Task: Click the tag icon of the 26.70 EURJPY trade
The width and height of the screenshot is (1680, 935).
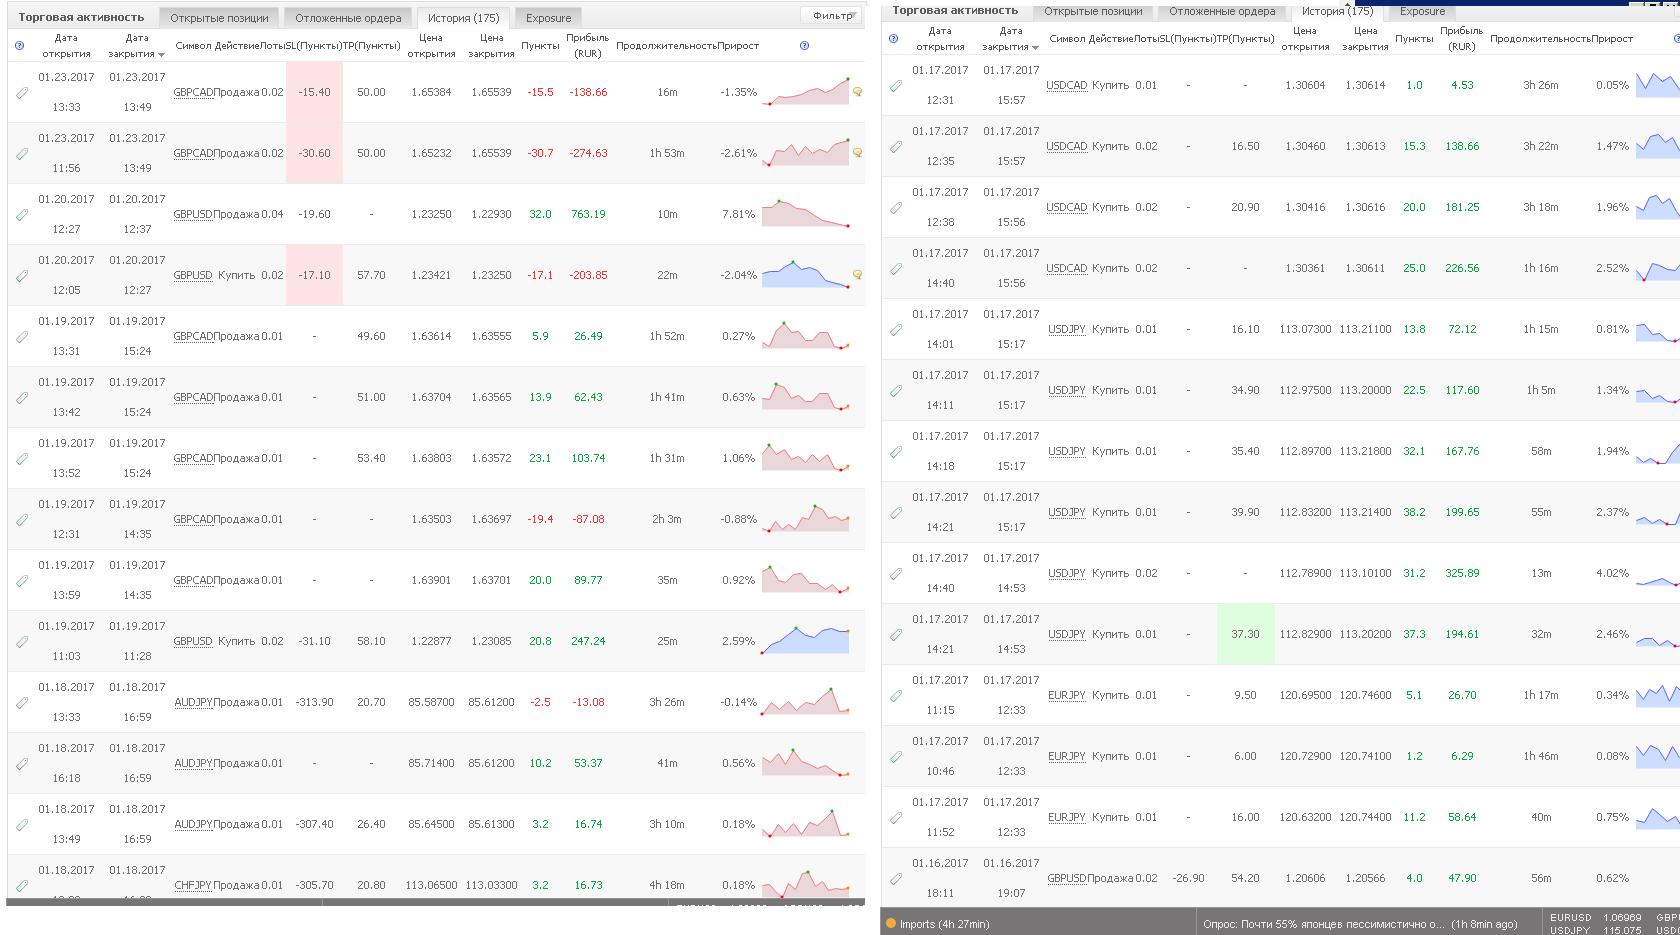Action: point(896,696)
